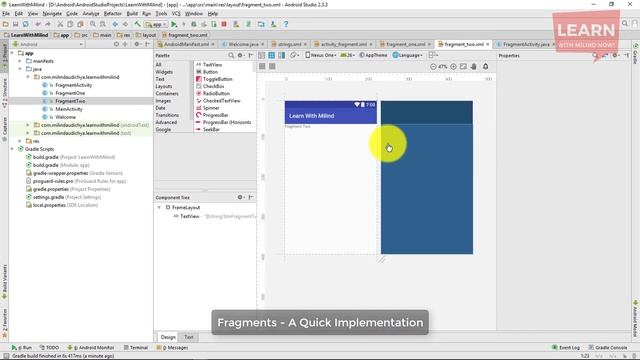640x360 pixels.
Task: Open the Help question mark icon
Action: (x=286, y=24)
